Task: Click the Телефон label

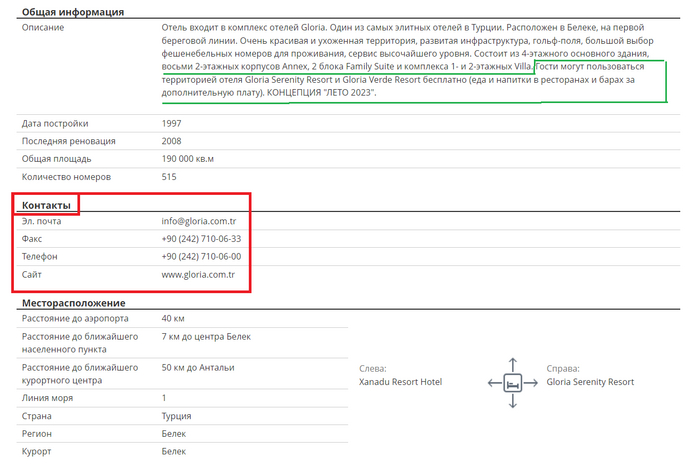Action: (x=40, y=257)
